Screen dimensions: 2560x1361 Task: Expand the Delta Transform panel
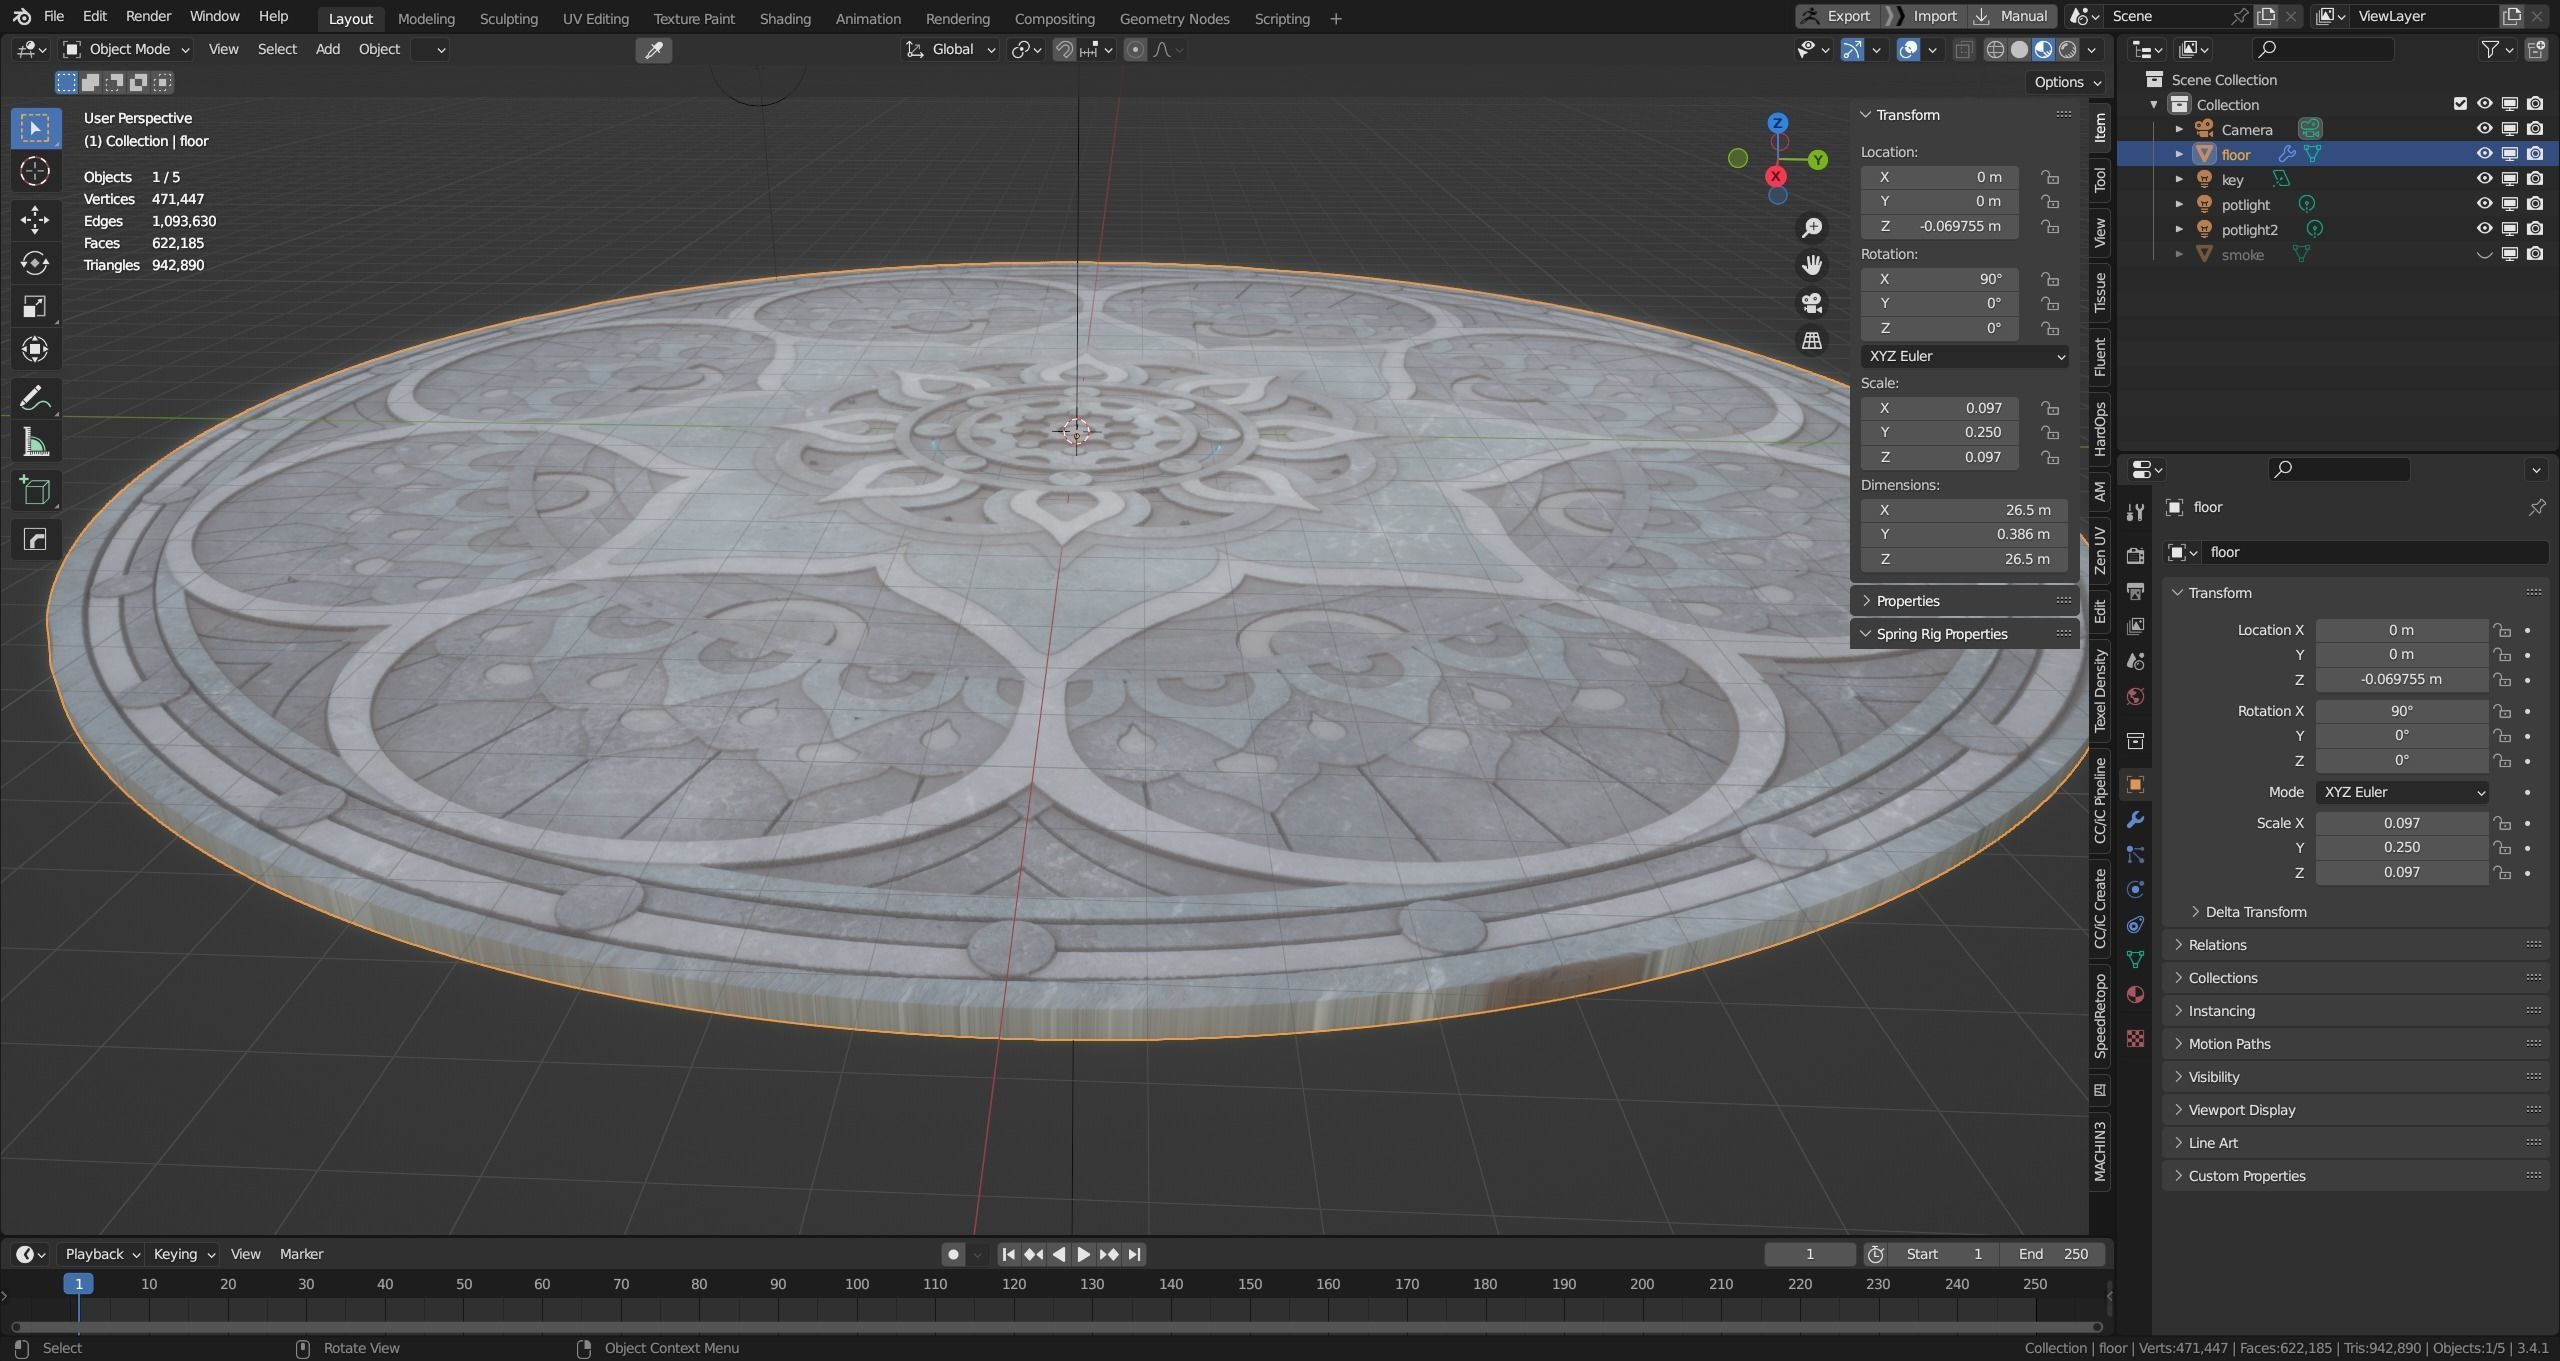coord(2255,912)
